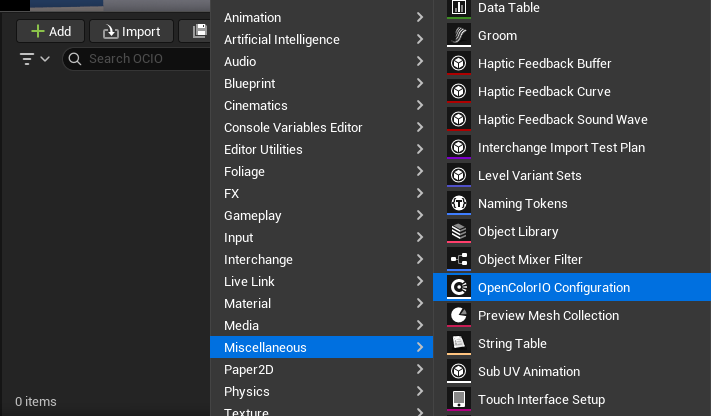Viewport: 711px width, 416px height.
Task: Open the Paper2D category
Action: click(x=321, y=369)
